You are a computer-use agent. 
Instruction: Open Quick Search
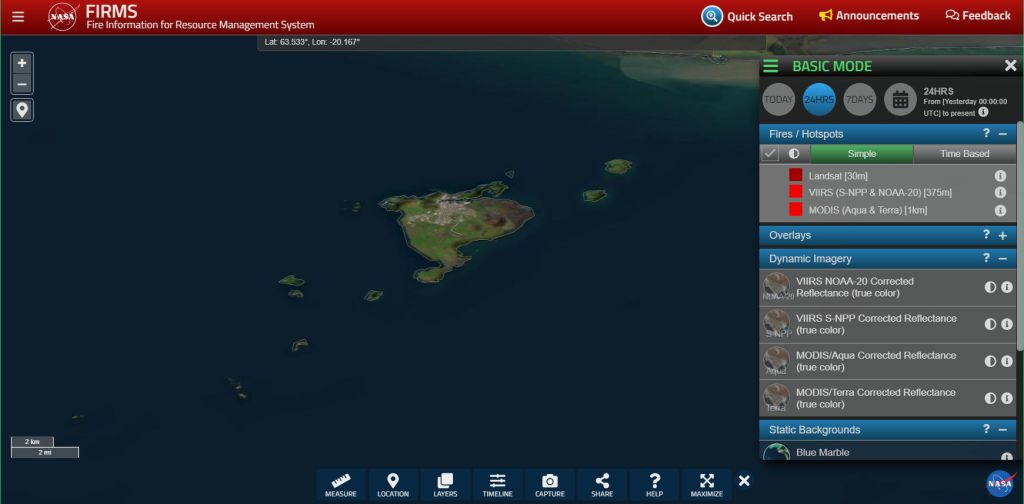(x=747, y=16)
